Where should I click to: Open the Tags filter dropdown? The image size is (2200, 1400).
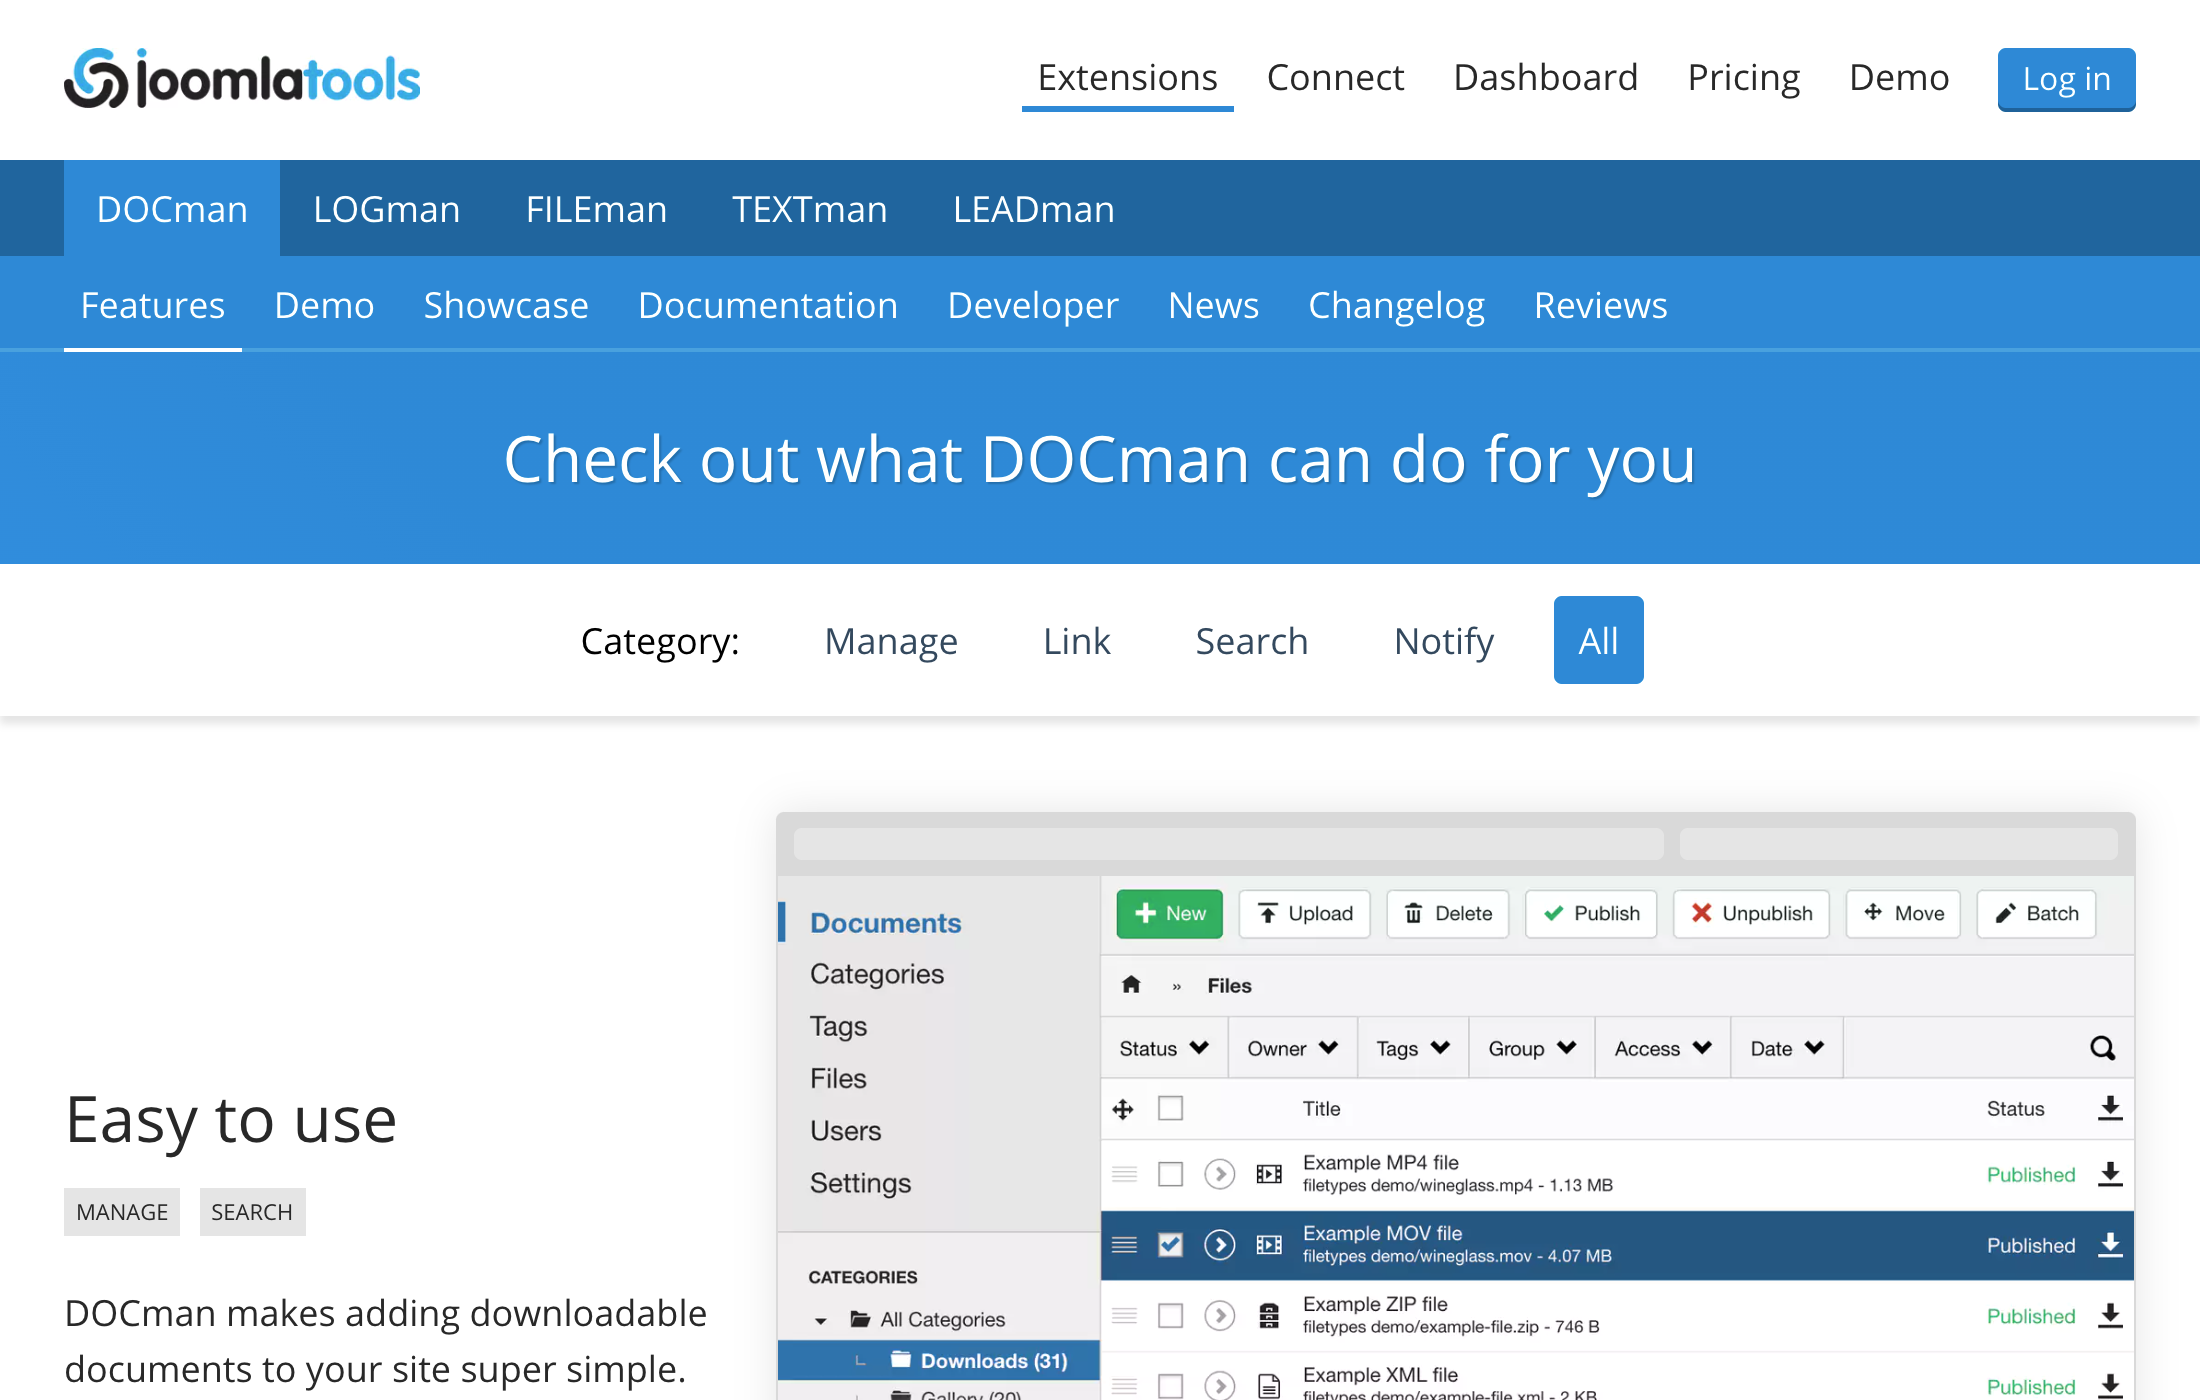[1413, 1048]
